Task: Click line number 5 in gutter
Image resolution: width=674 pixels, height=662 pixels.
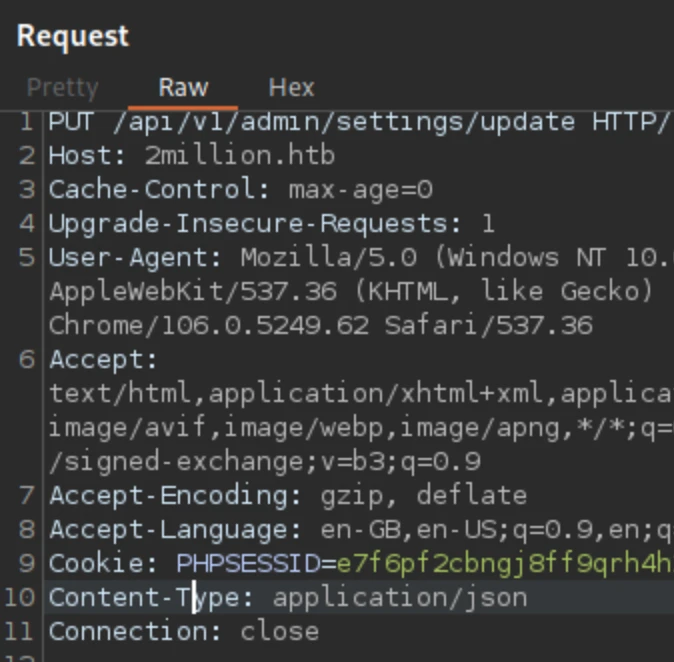Action: 26,257
